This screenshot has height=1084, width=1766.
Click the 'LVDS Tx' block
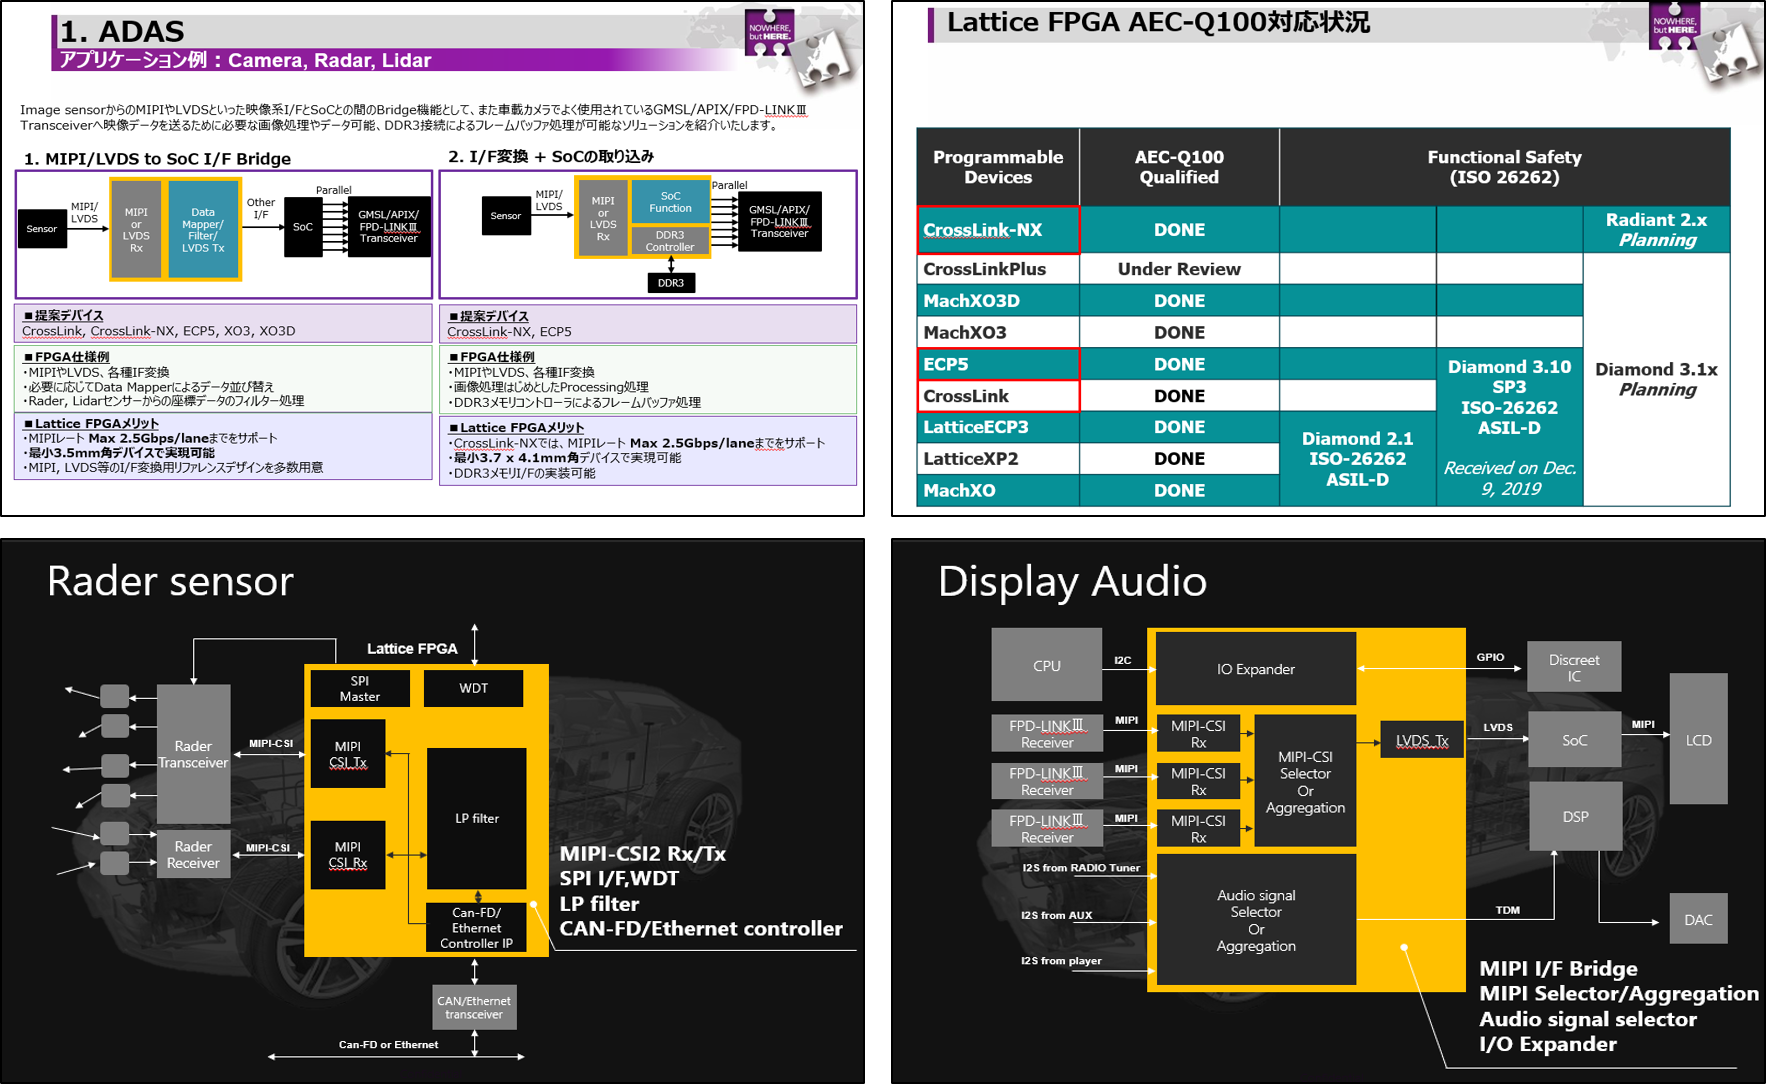tap(1422, 740)
